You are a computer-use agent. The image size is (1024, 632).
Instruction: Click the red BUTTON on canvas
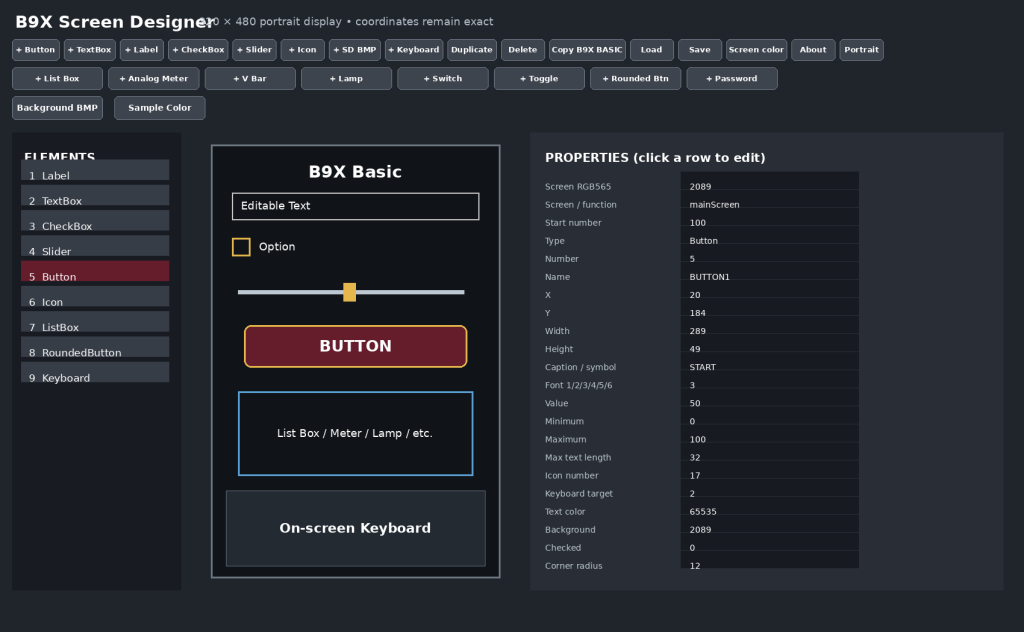pyautogui.click(x=356, y=346)
